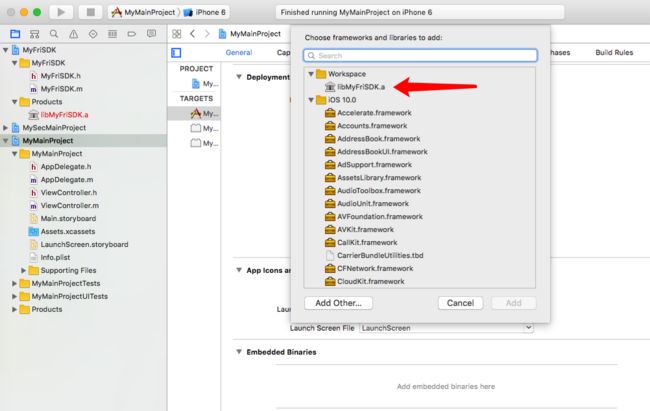Viewport: 650px width, 411px height.
Task: Collapse the MyMainProject project triangle
Action: pos(5,141)
